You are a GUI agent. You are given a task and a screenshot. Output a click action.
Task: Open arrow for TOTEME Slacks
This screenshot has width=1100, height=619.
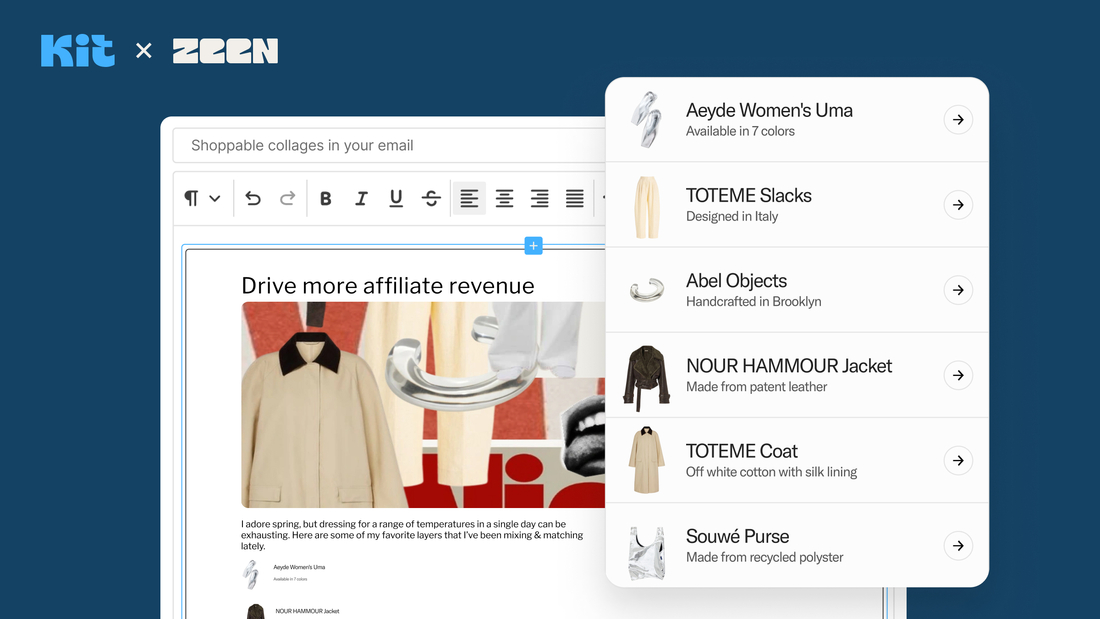pos(958,205)
